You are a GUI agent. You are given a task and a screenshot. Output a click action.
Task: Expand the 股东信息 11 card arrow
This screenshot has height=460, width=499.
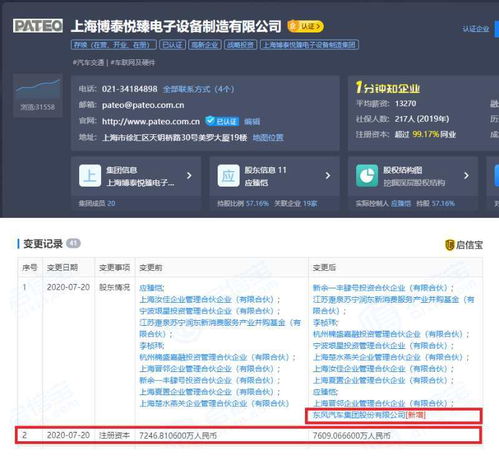click(328, 175)
